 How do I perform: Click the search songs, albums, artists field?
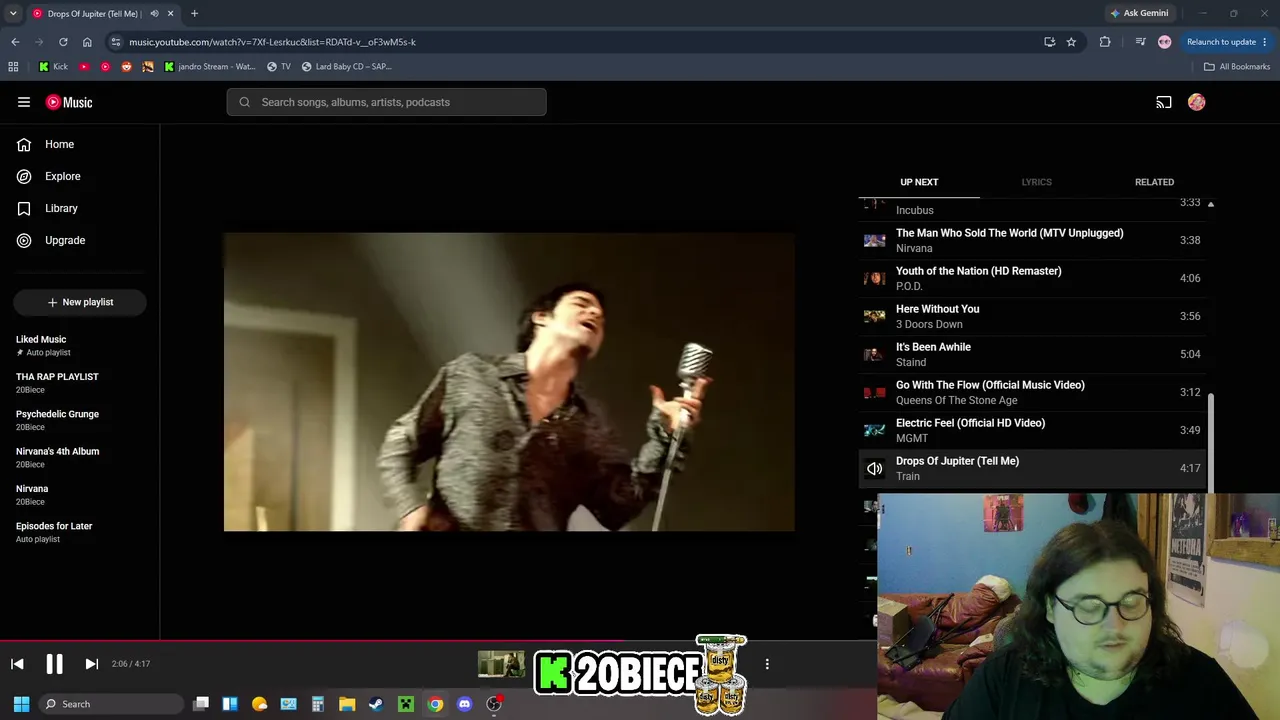[386, 102]
